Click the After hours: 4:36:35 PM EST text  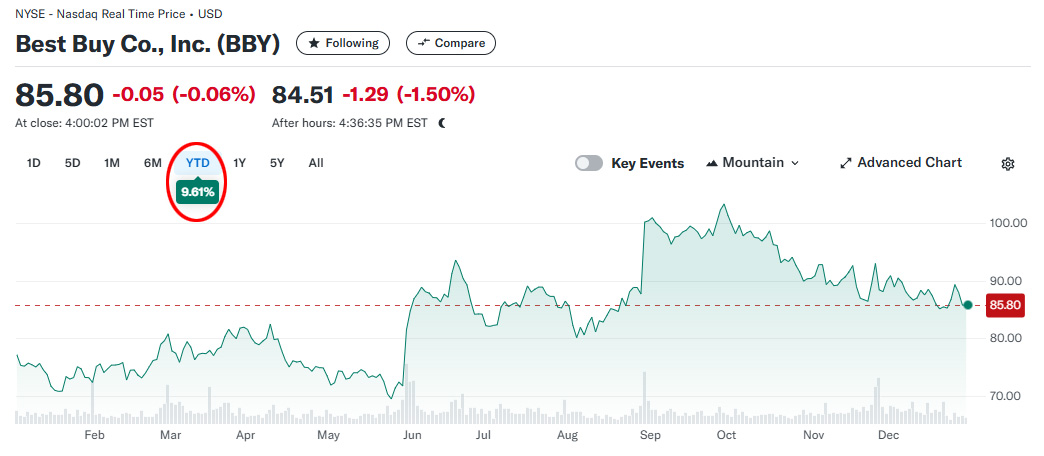(350, 123)
